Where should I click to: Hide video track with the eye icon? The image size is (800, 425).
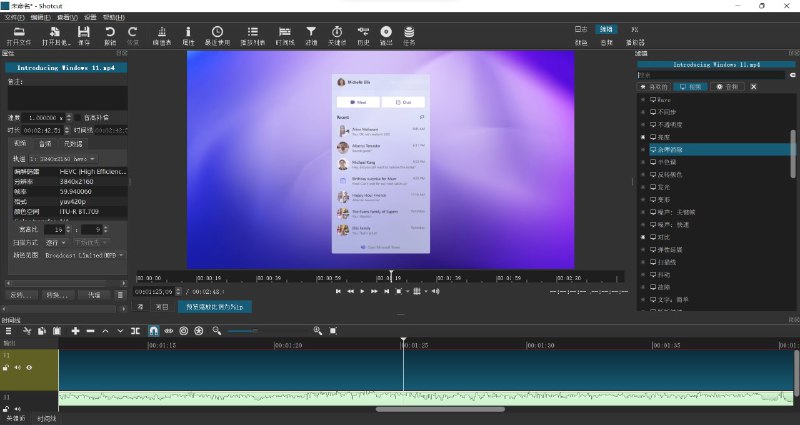click(x=29, y=368)
